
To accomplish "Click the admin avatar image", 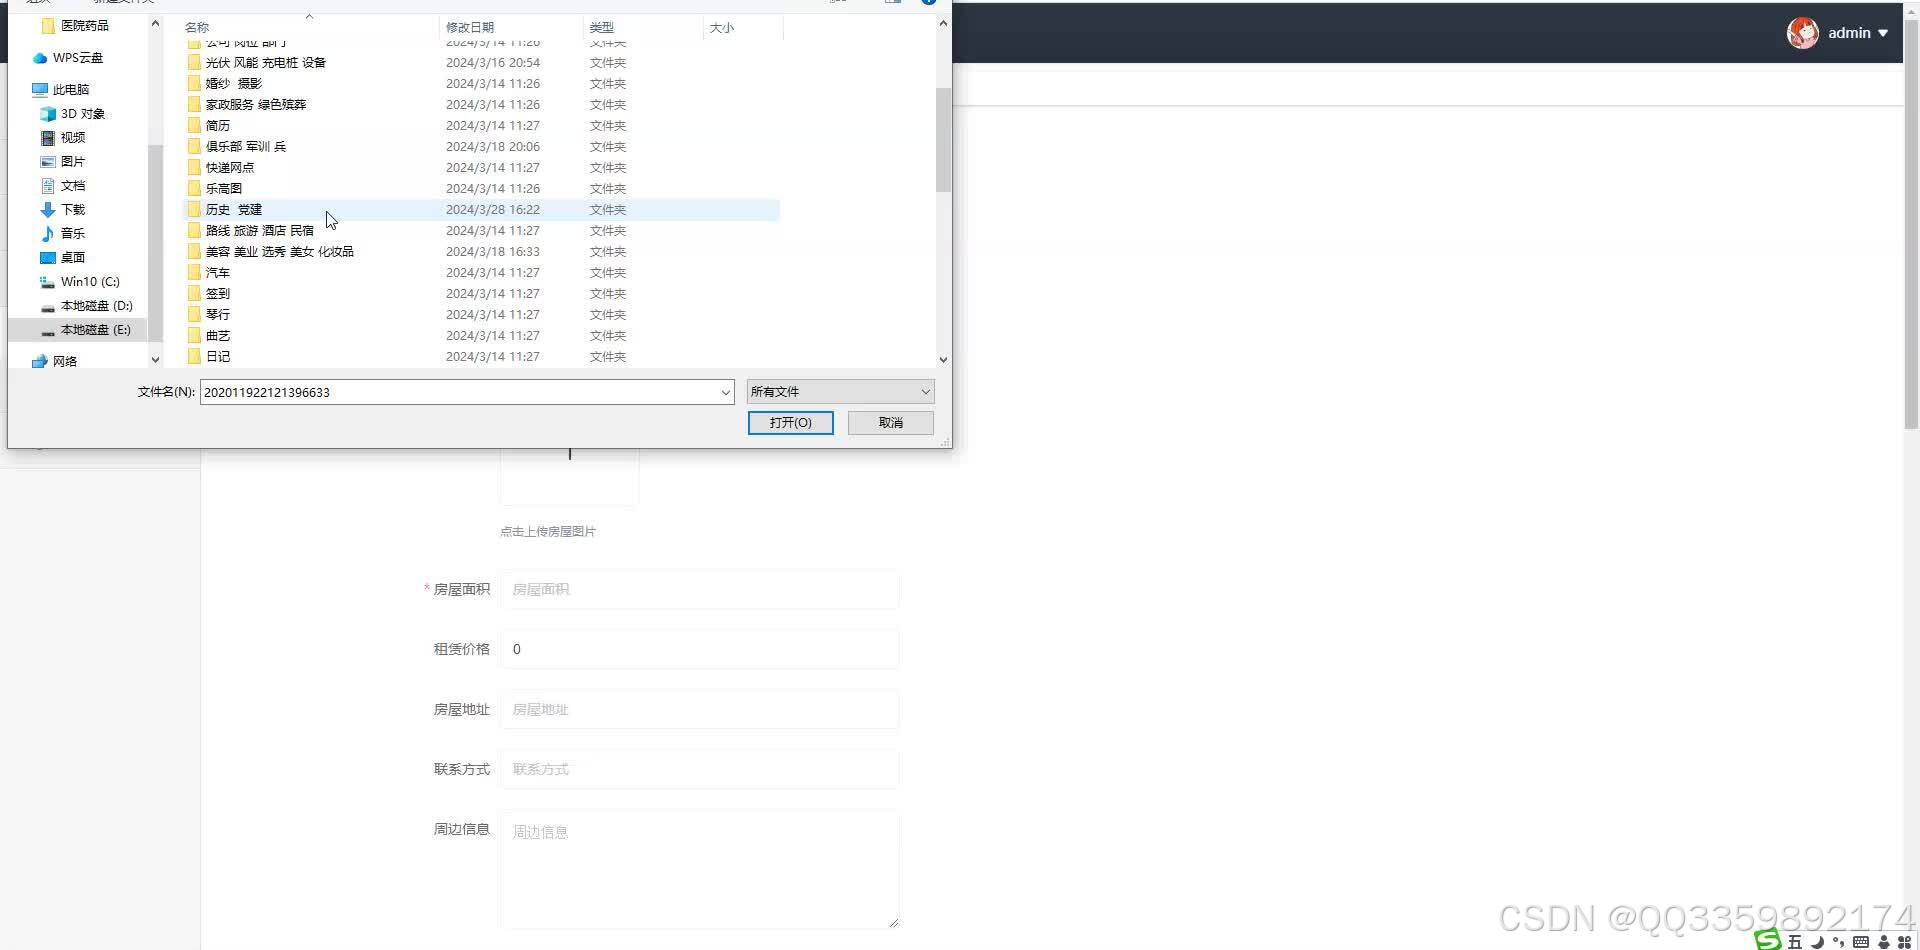I will 1803,33.
